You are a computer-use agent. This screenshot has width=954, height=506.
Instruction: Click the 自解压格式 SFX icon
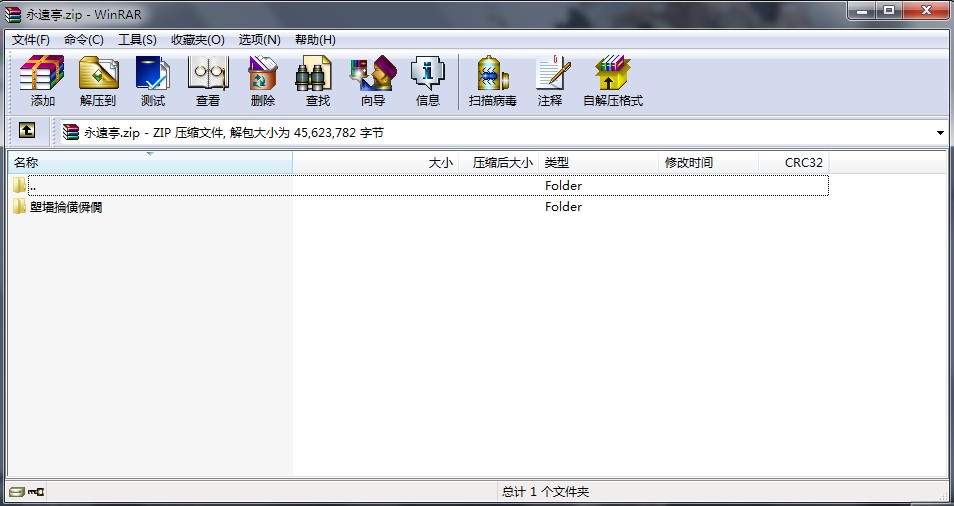[x=613, y=81]
